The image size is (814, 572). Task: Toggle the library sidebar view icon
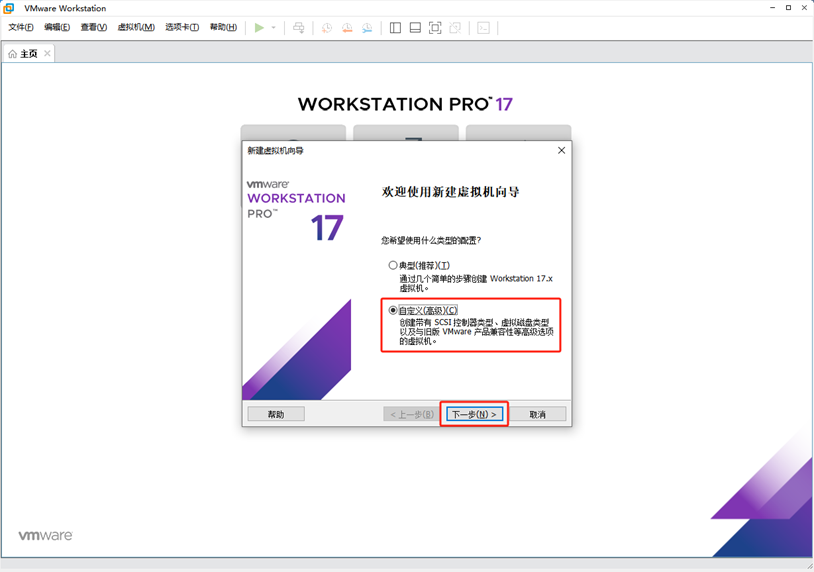point(395,28)
